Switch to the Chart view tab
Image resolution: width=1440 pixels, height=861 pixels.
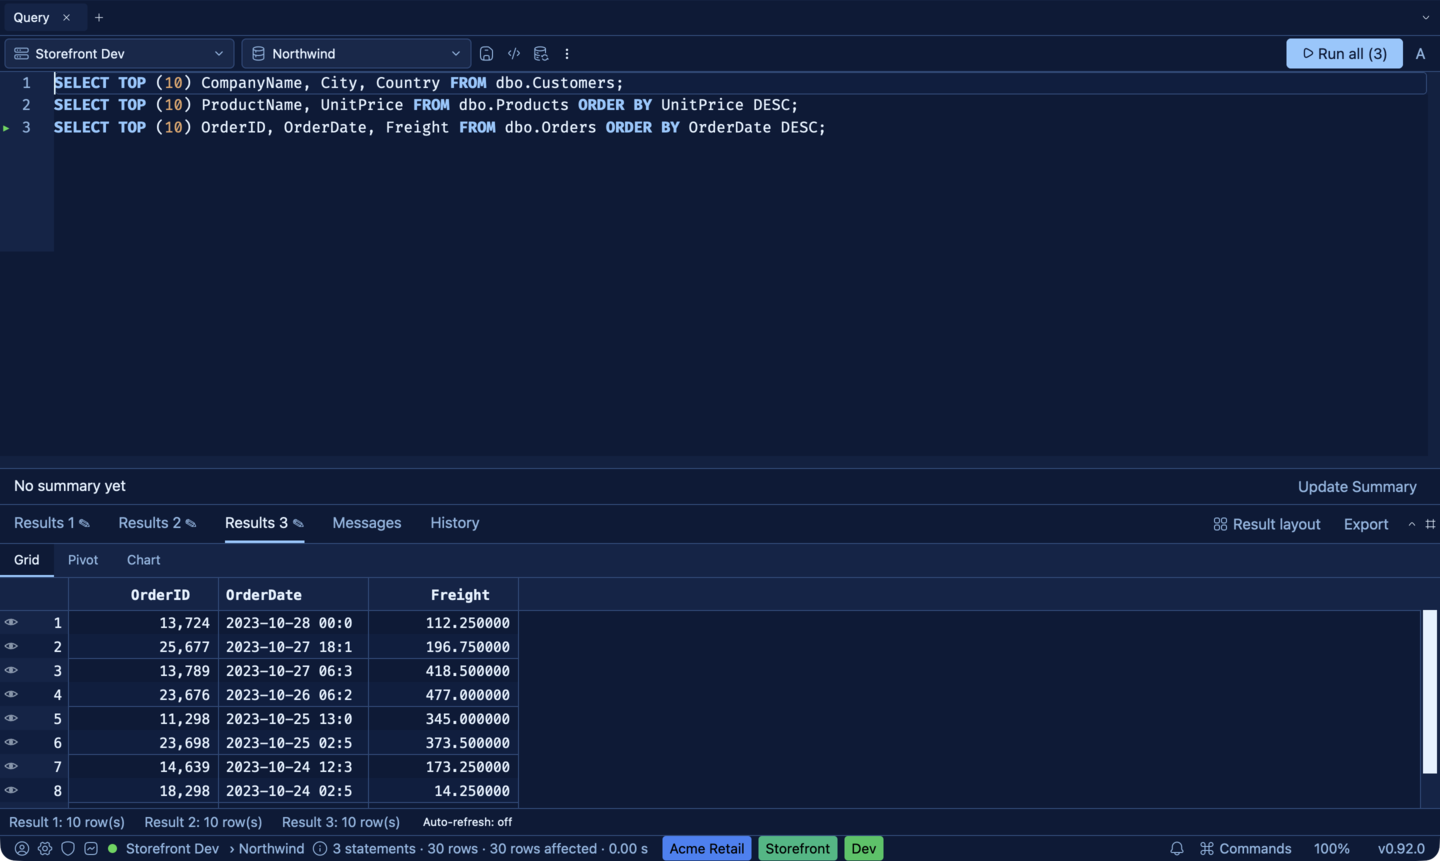click(x=143, y=560)
